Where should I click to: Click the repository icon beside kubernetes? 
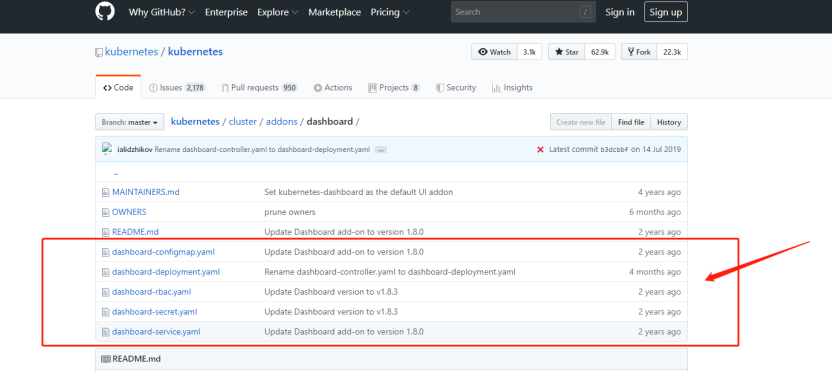click(x=99, y=53)
